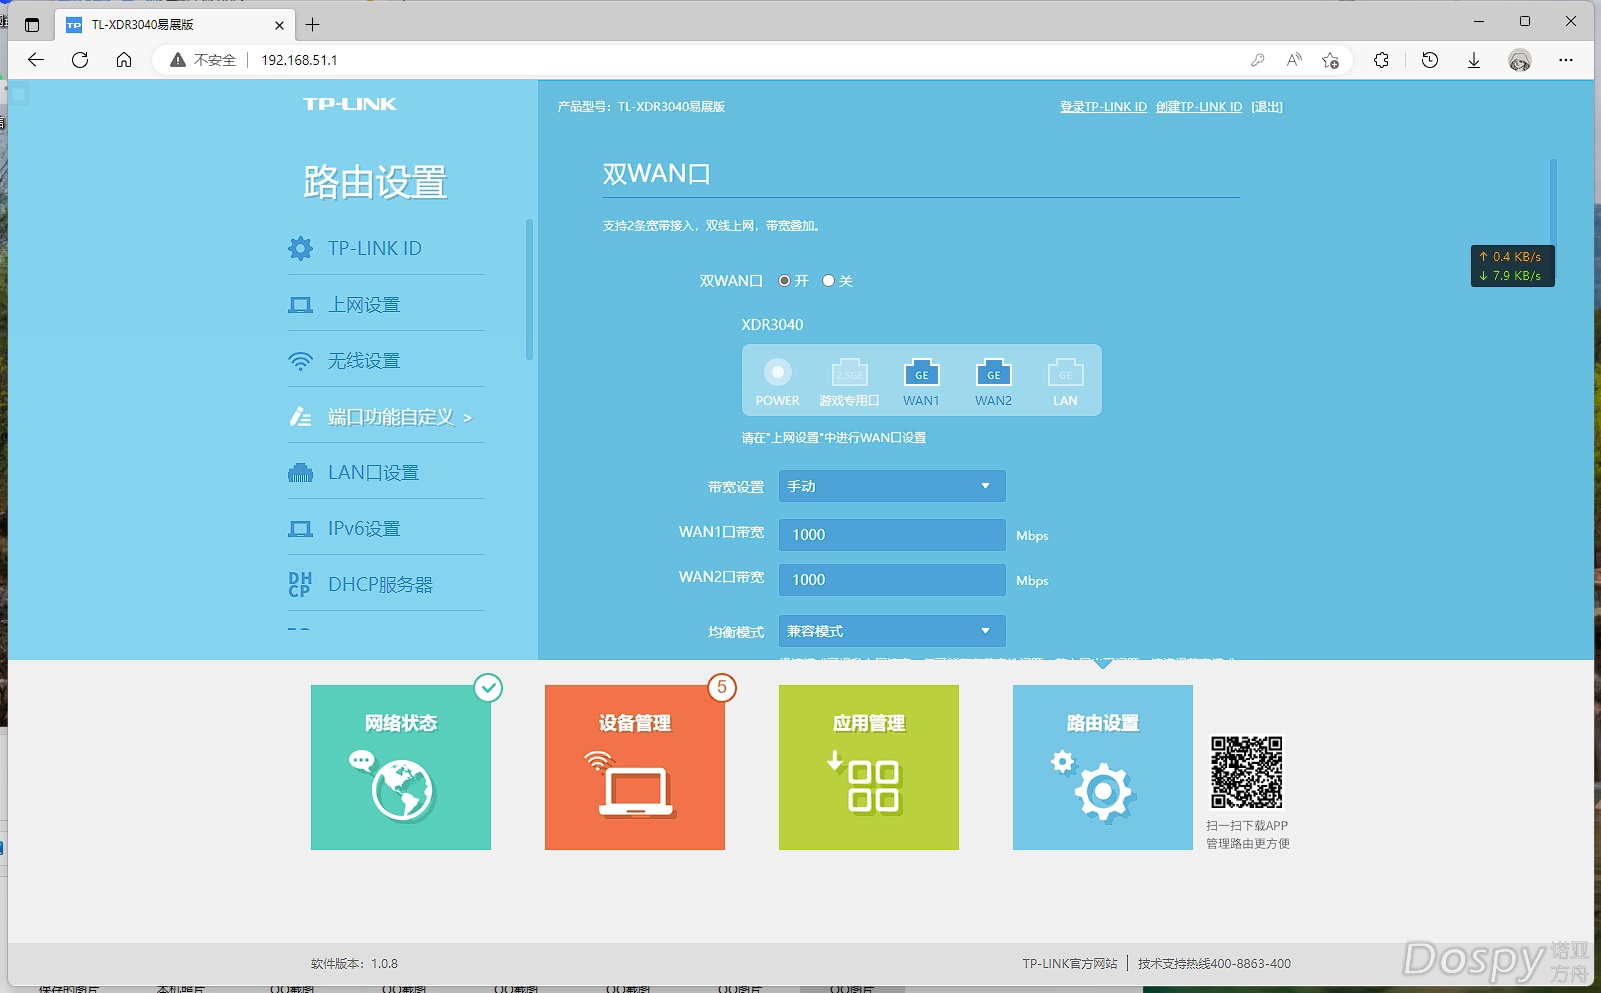Click the 游戏专用口 port icon
The image size is (1601, 993).
click(x=849, y=374)
